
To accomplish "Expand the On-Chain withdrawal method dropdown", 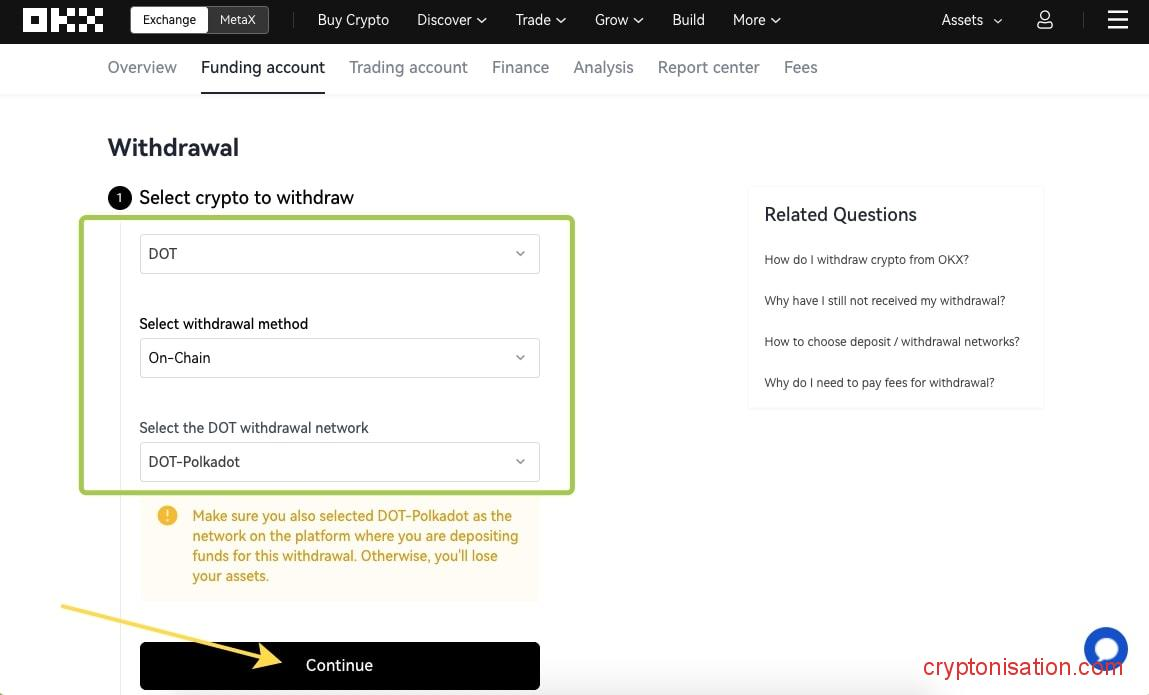I will (339, 358).
